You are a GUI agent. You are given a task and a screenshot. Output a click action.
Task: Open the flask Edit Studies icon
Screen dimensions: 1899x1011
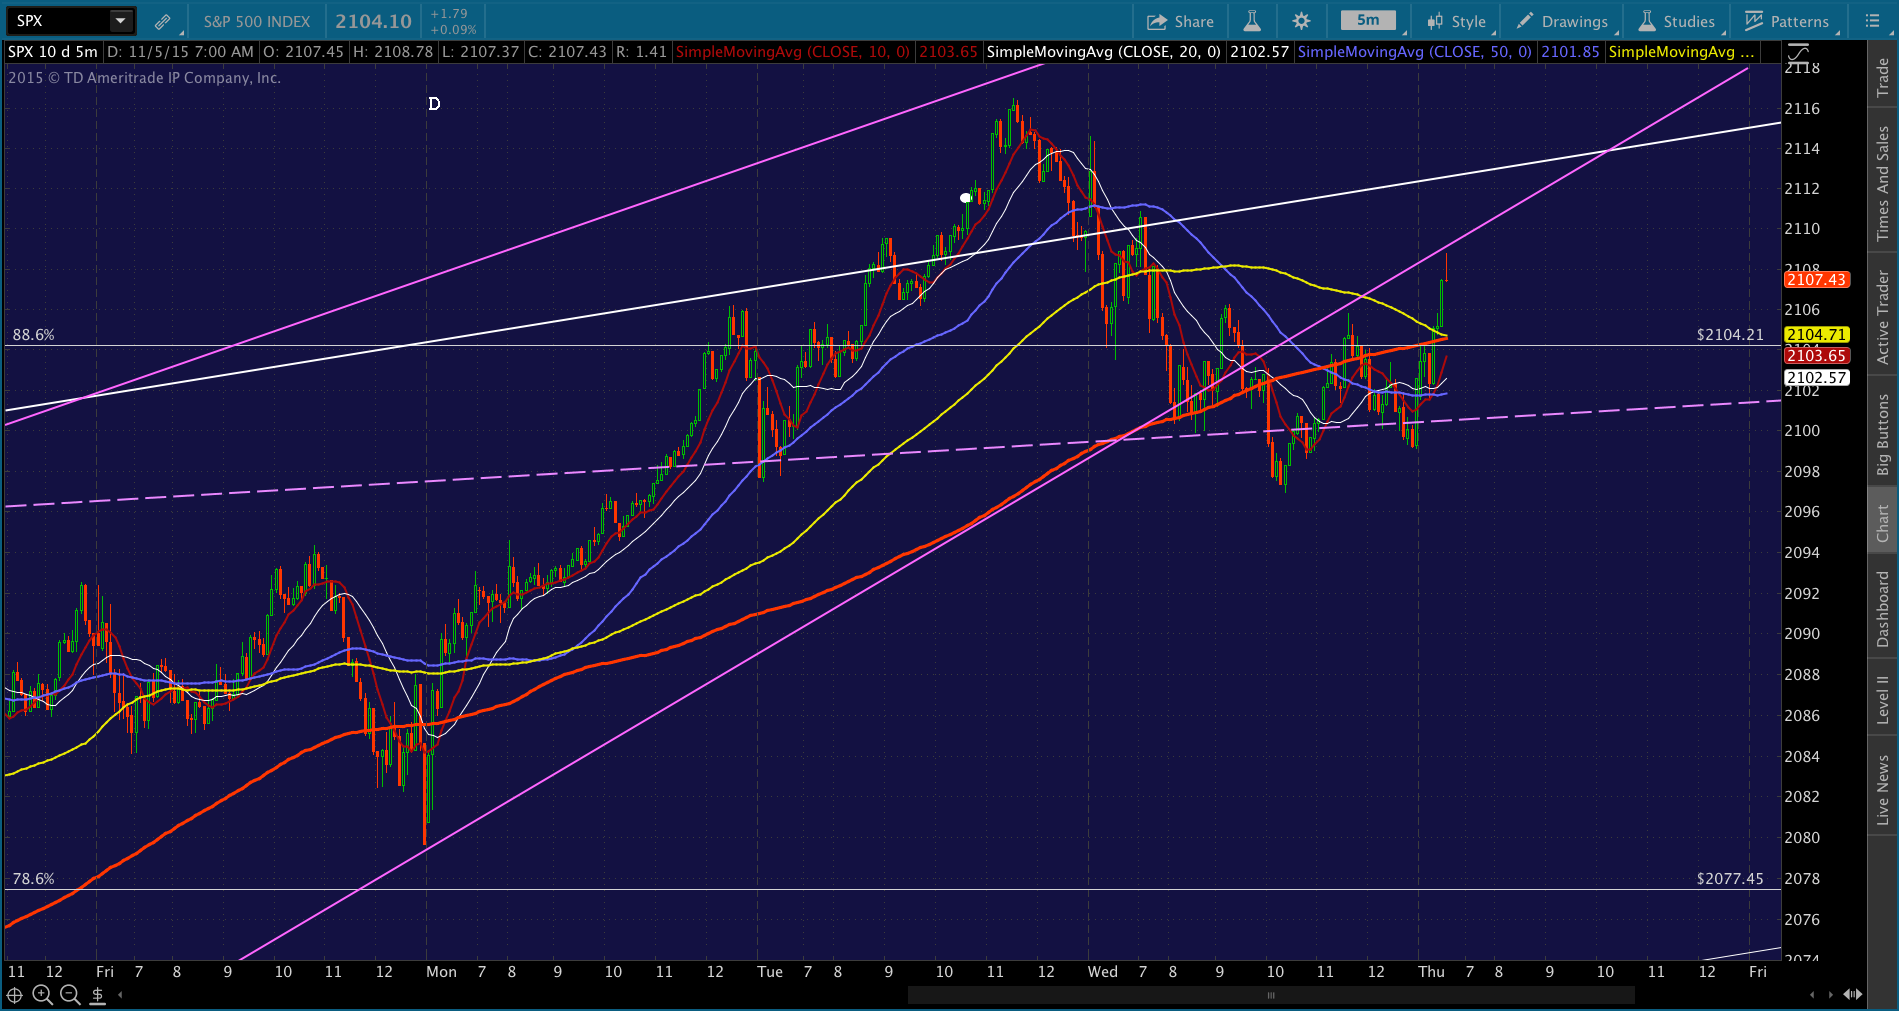pyautogui.click(x=1251, y=21)
